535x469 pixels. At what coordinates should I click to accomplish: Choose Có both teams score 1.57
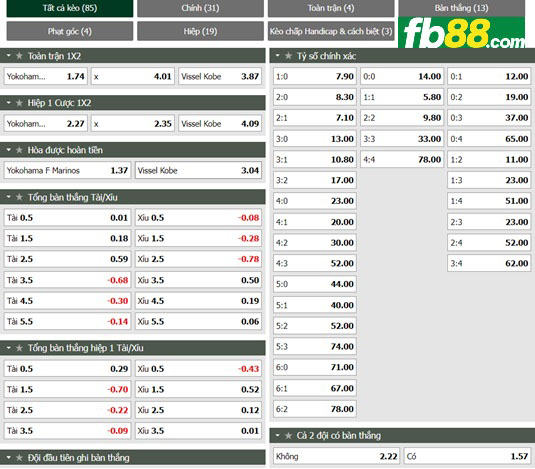coord(467,456)
